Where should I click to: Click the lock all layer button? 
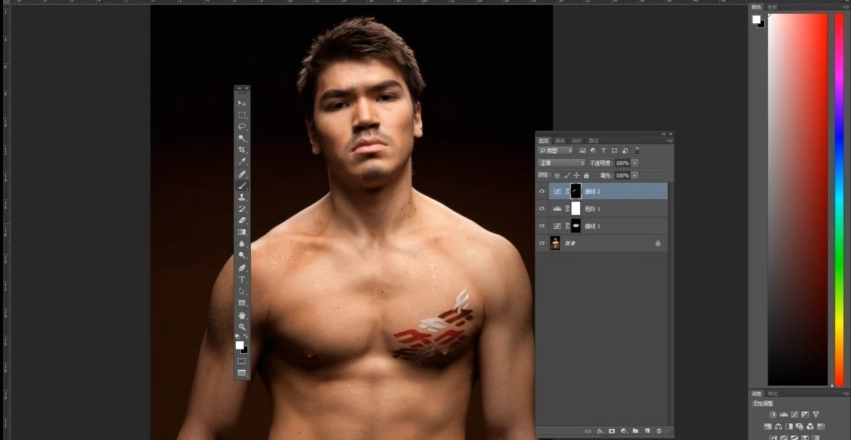tap(588, 175)
